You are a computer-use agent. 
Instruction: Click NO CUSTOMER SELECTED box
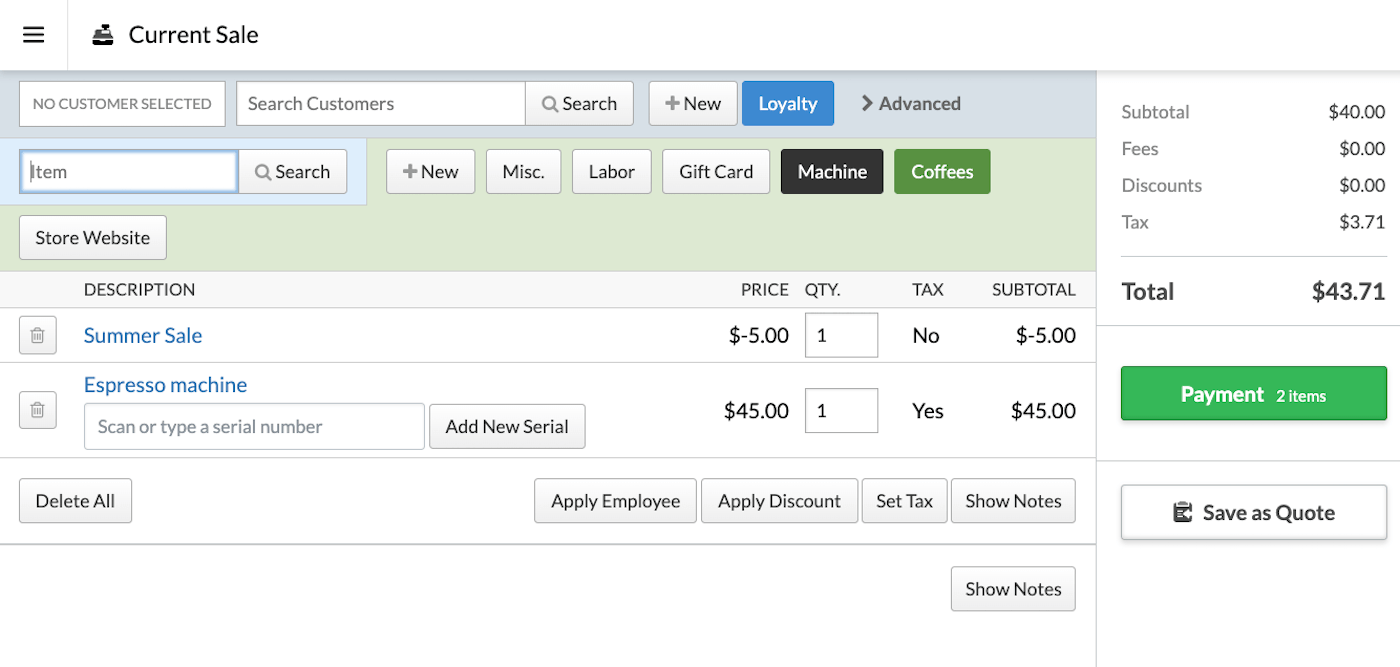(x=122, y=104)
